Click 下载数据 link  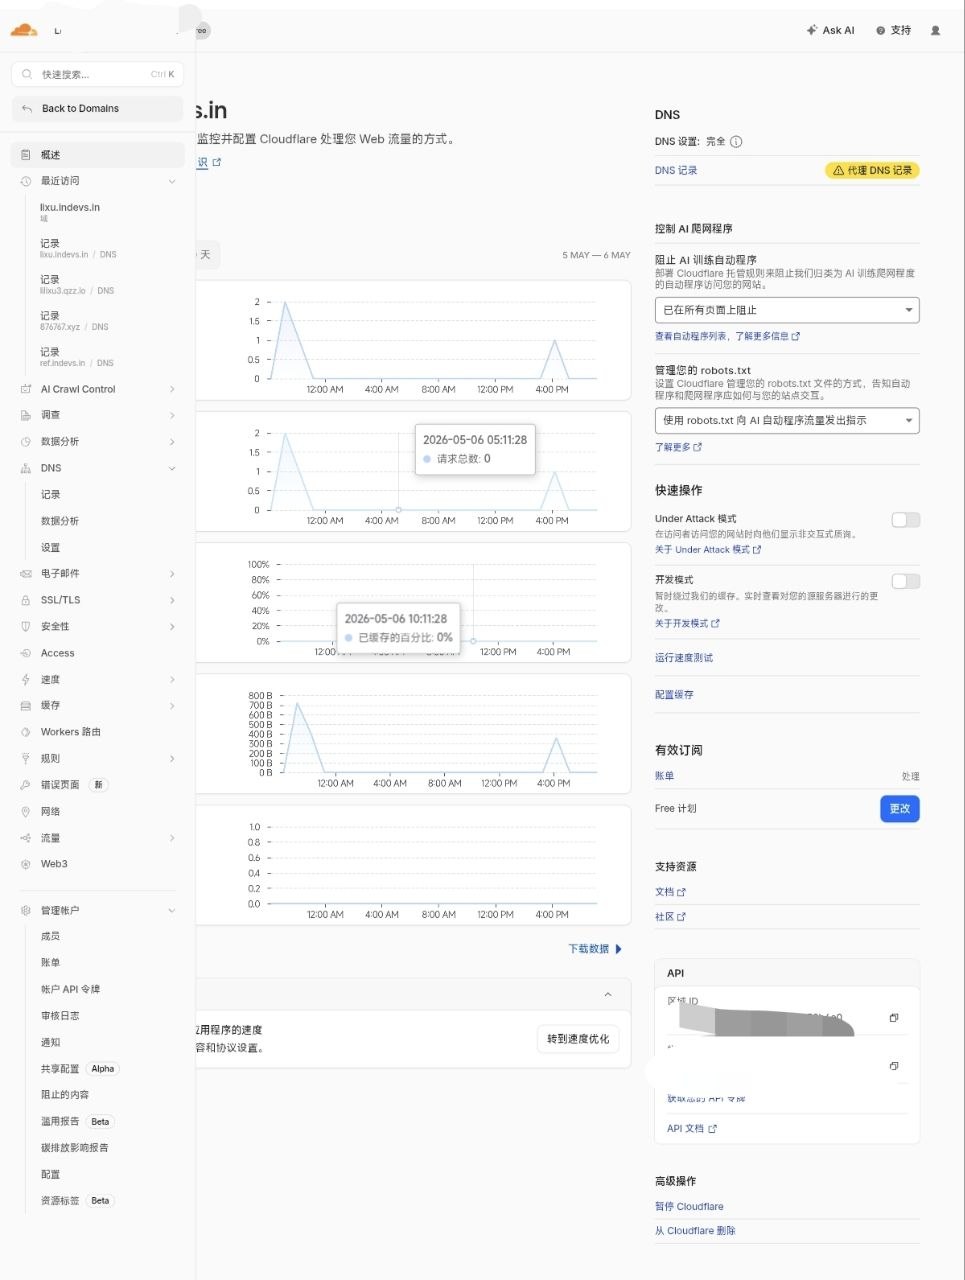tap(588, 949)
